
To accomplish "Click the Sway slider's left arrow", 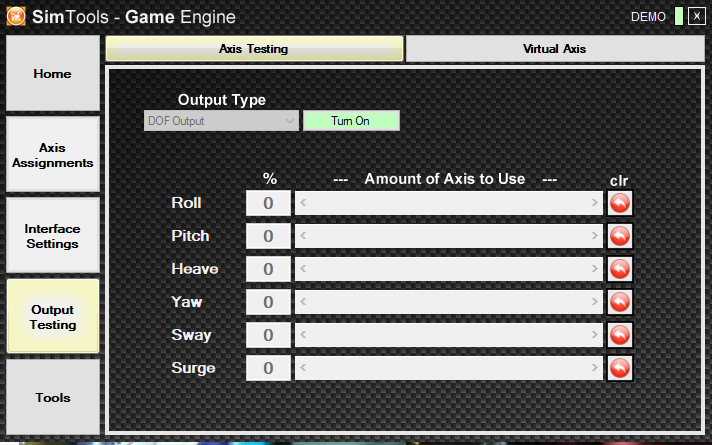I will (303, 335).
